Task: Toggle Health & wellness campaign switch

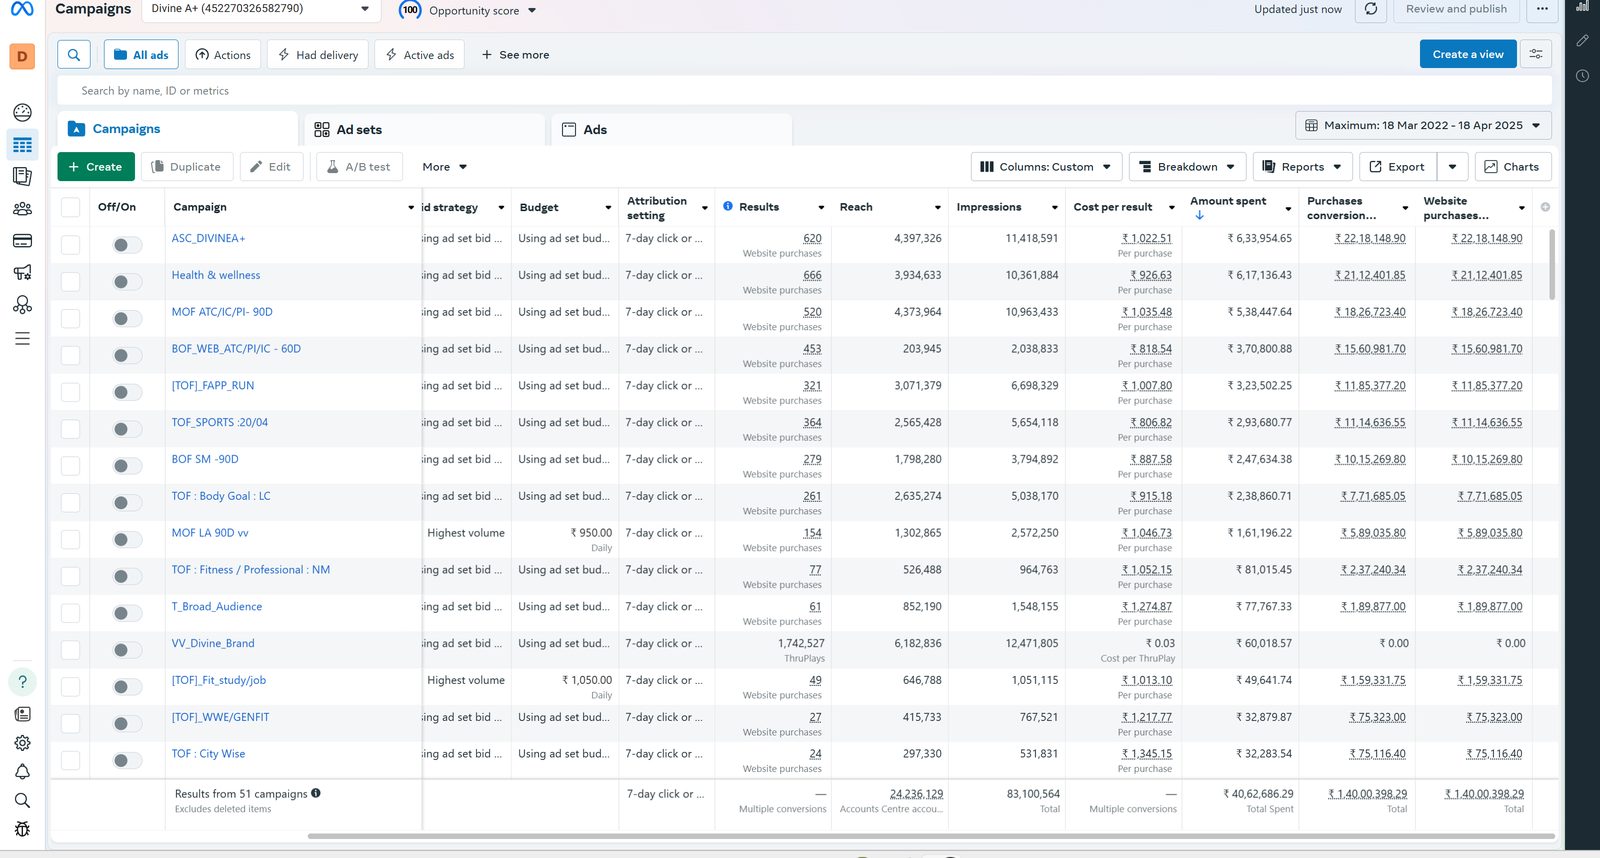Action: 127,282
